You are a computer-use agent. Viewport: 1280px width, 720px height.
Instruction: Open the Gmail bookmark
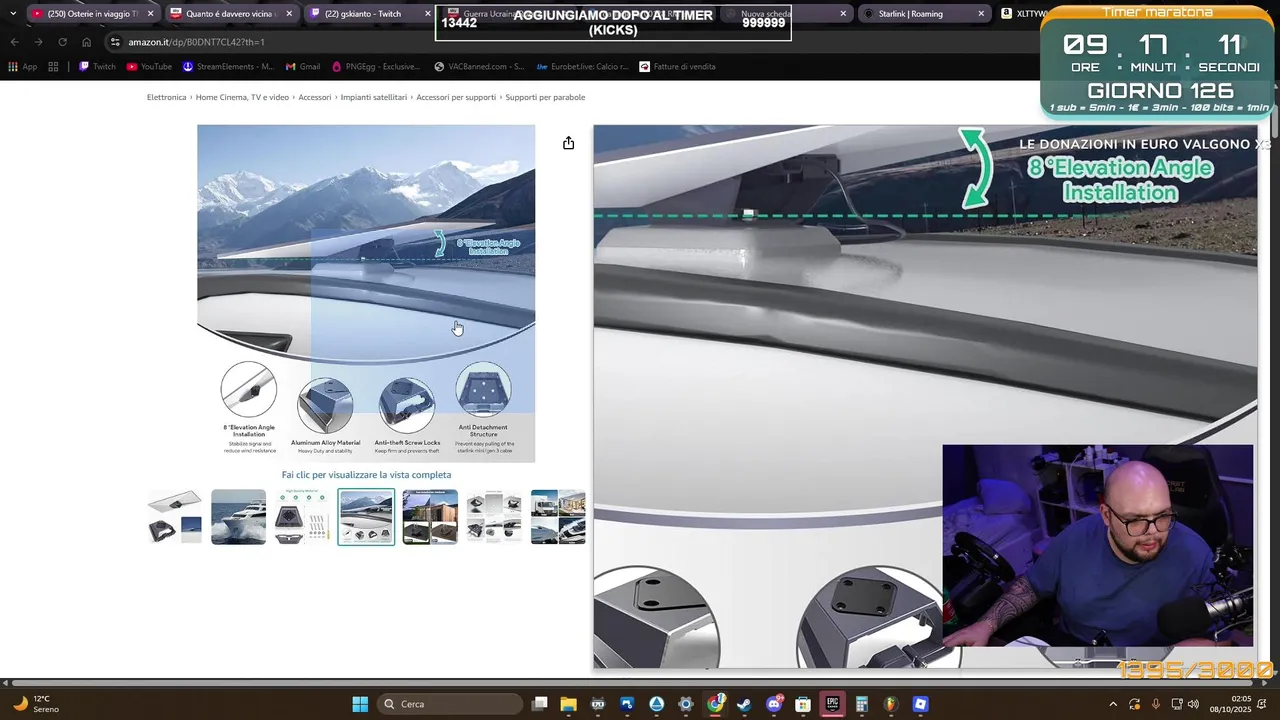coord(303,67)
